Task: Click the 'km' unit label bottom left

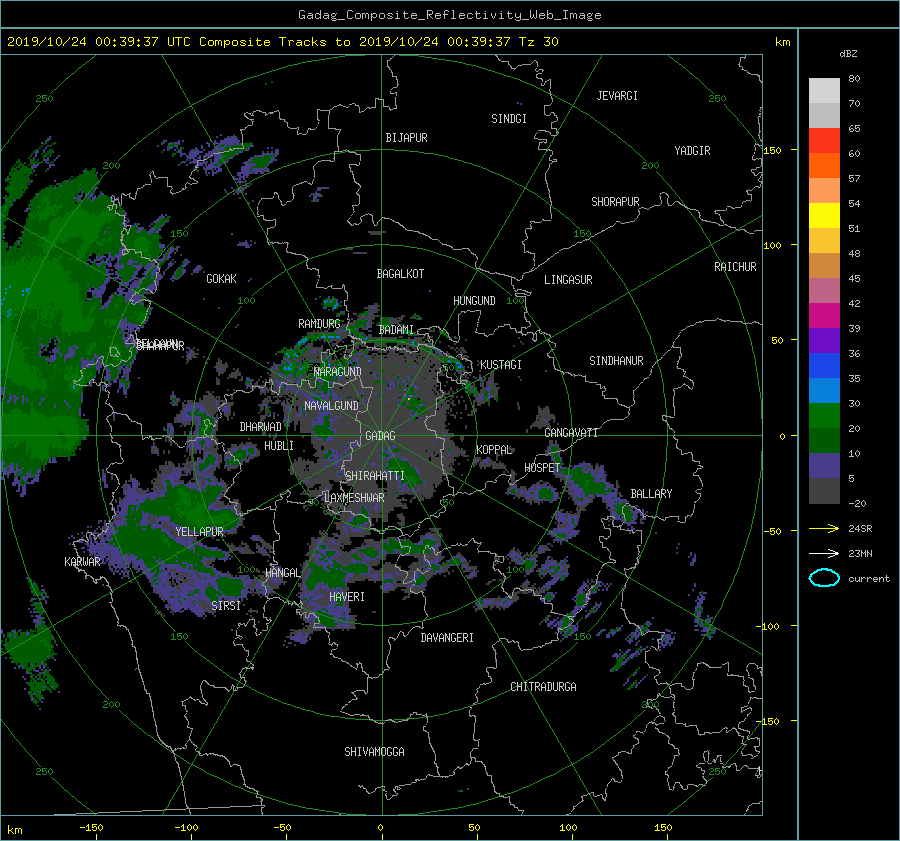Action: coord(15,830)
